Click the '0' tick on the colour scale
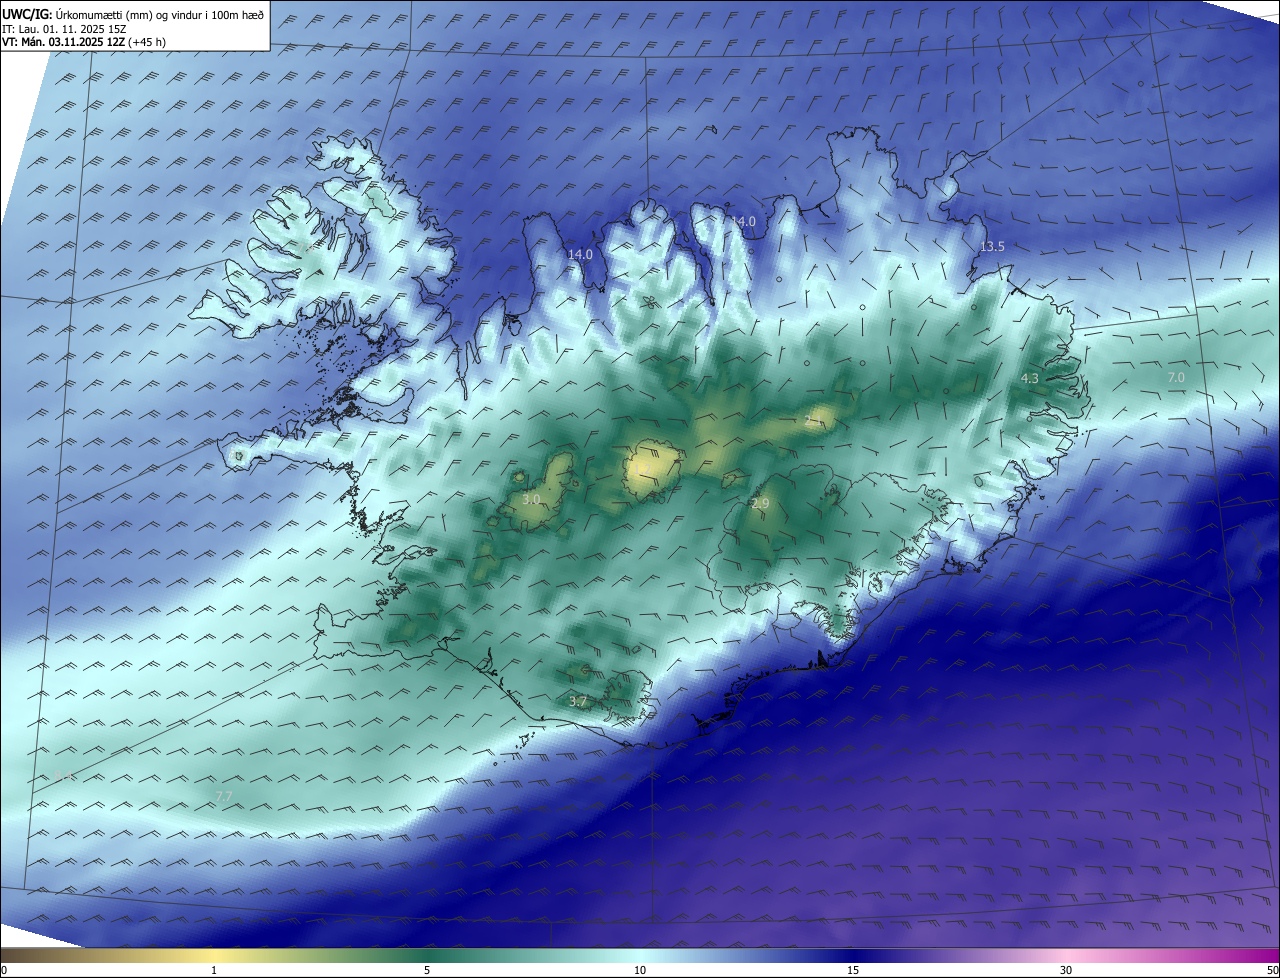The image size is (1280, 978). [3, 970]
